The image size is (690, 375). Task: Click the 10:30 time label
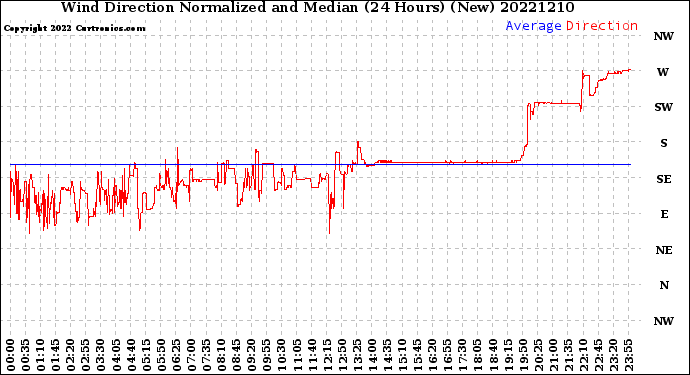tap(282, 356)
